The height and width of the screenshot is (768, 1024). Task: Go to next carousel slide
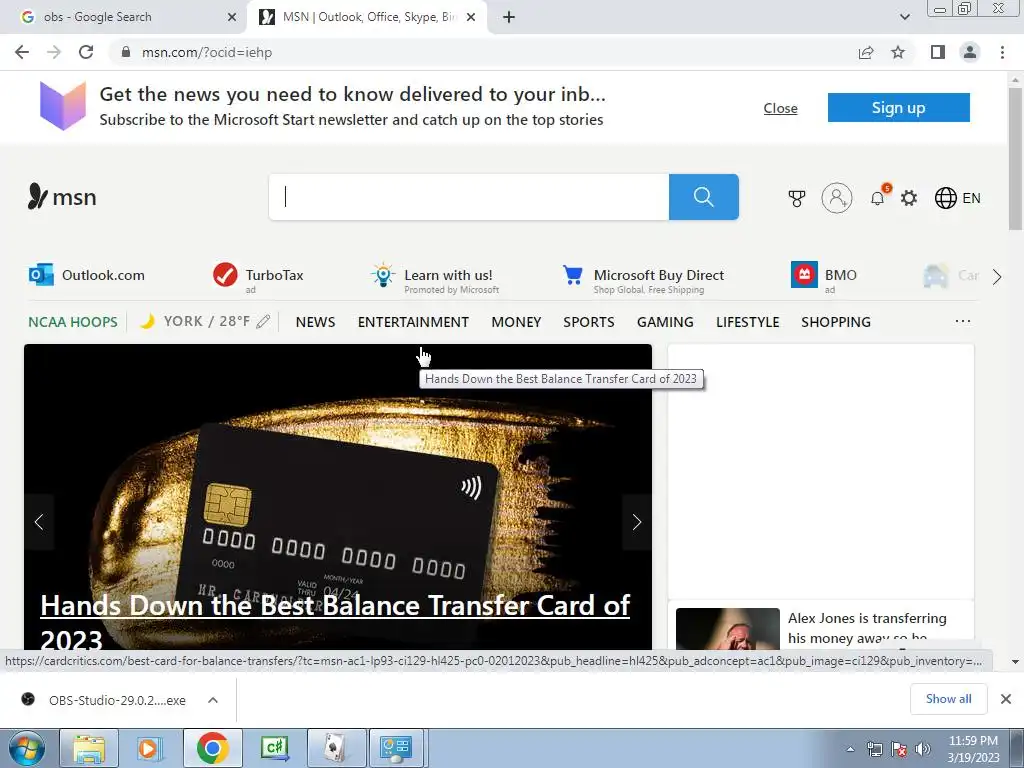pyautogui.click(x=637, y=522)
